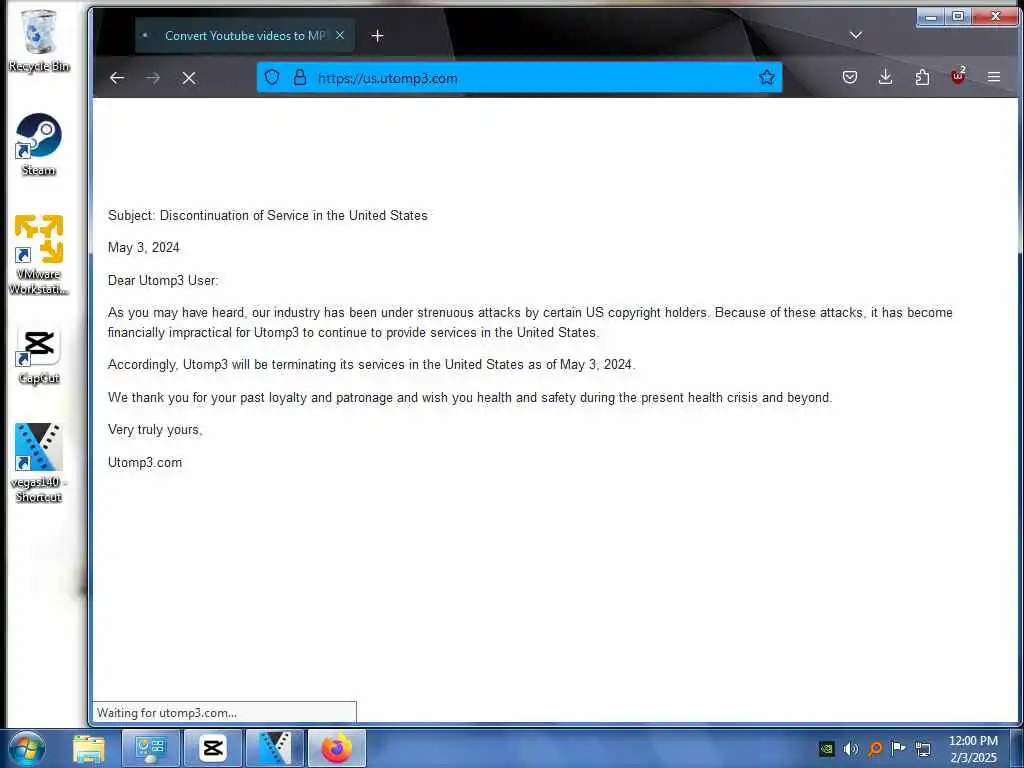Bookmark this page with the star icon

point(767,77)
